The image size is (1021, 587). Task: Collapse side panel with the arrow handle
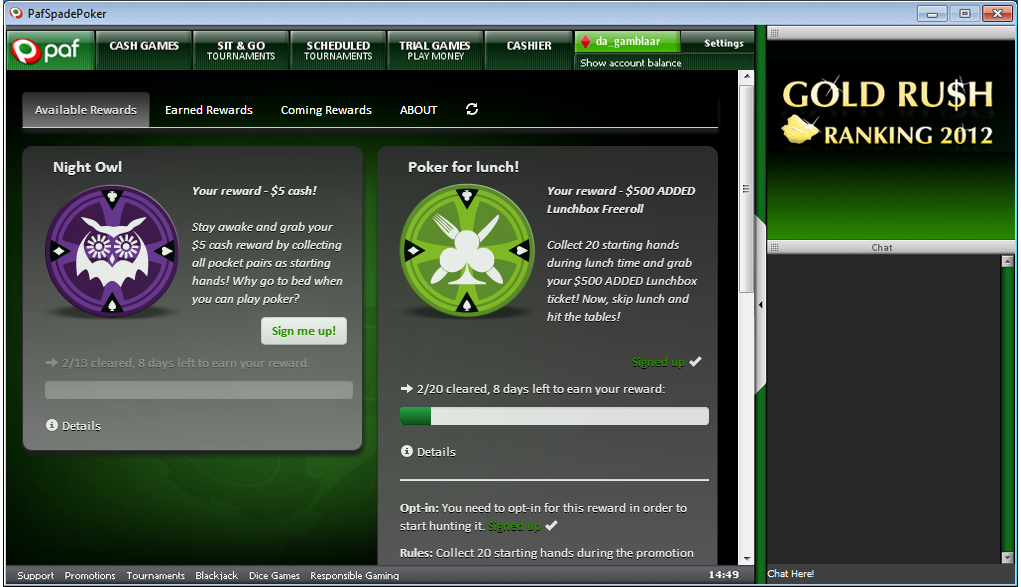[x=761, y=304]
